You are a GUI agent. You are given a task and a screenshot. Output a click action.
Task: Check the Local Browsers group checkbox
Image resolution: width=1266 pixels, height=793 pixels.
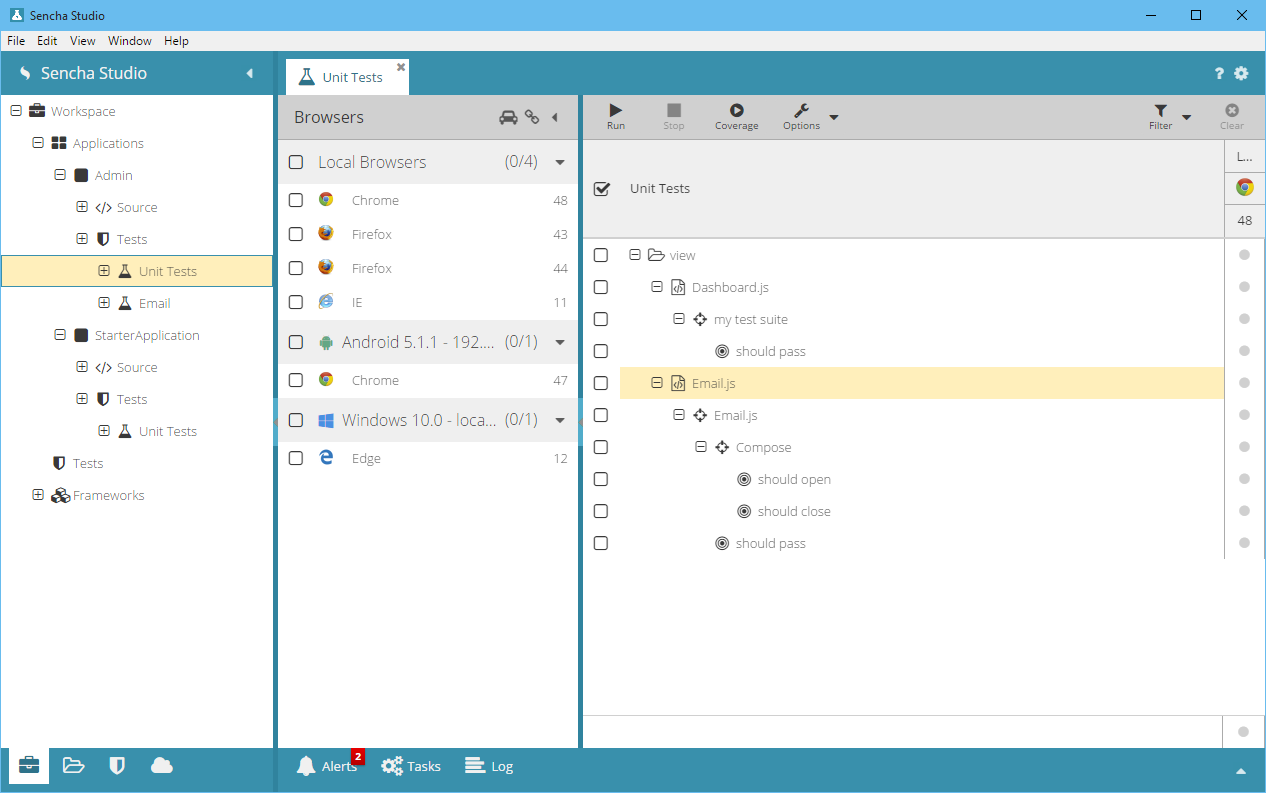pos(296,162)
